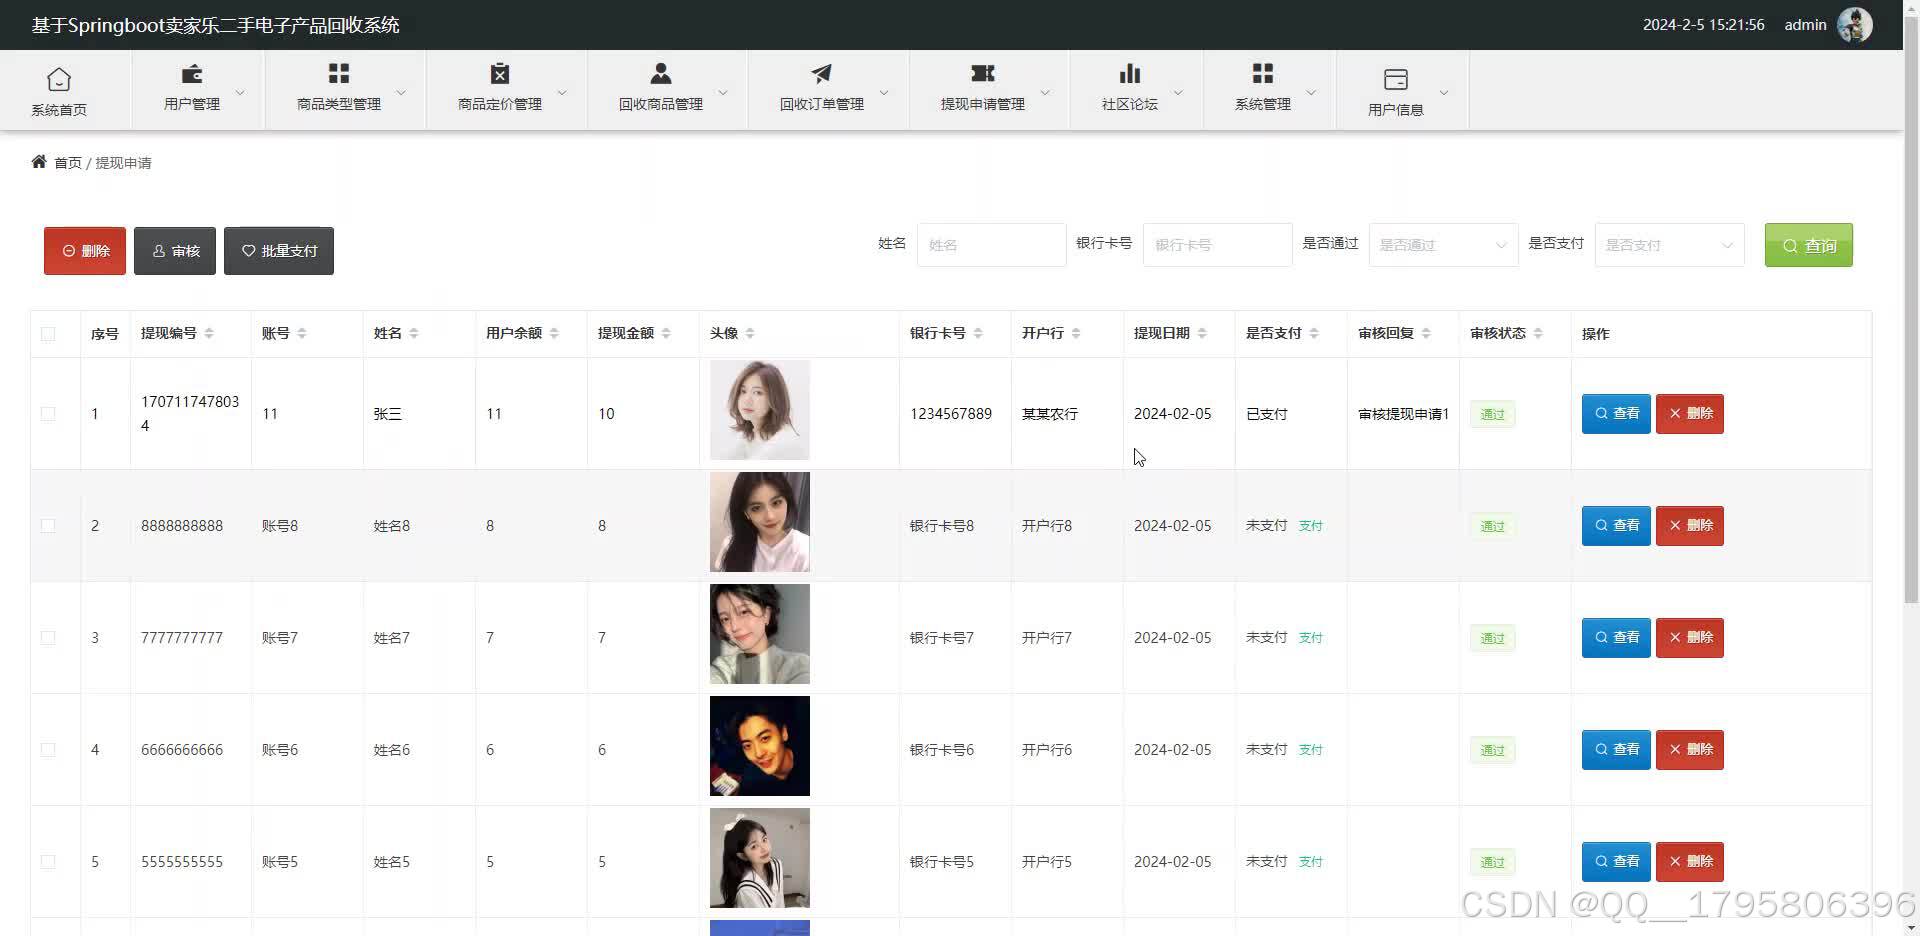The image size is (1920, 936).
Task: Click 支付 link in 姓名7 row
Action: point(1310,638)
